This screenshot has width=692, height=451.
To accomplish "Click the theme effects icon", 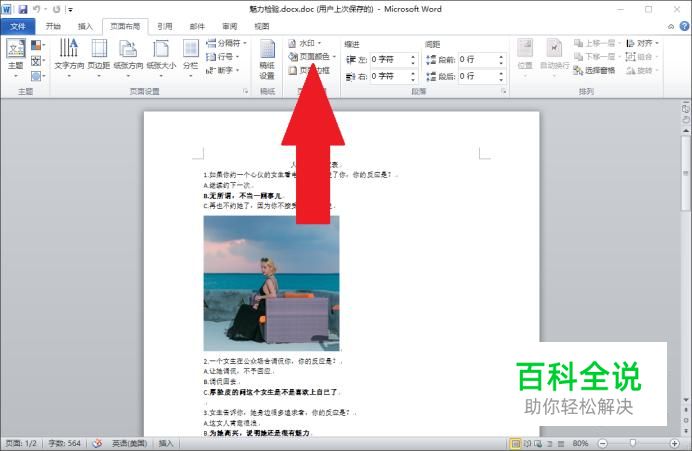I will (x=37, y=76).
